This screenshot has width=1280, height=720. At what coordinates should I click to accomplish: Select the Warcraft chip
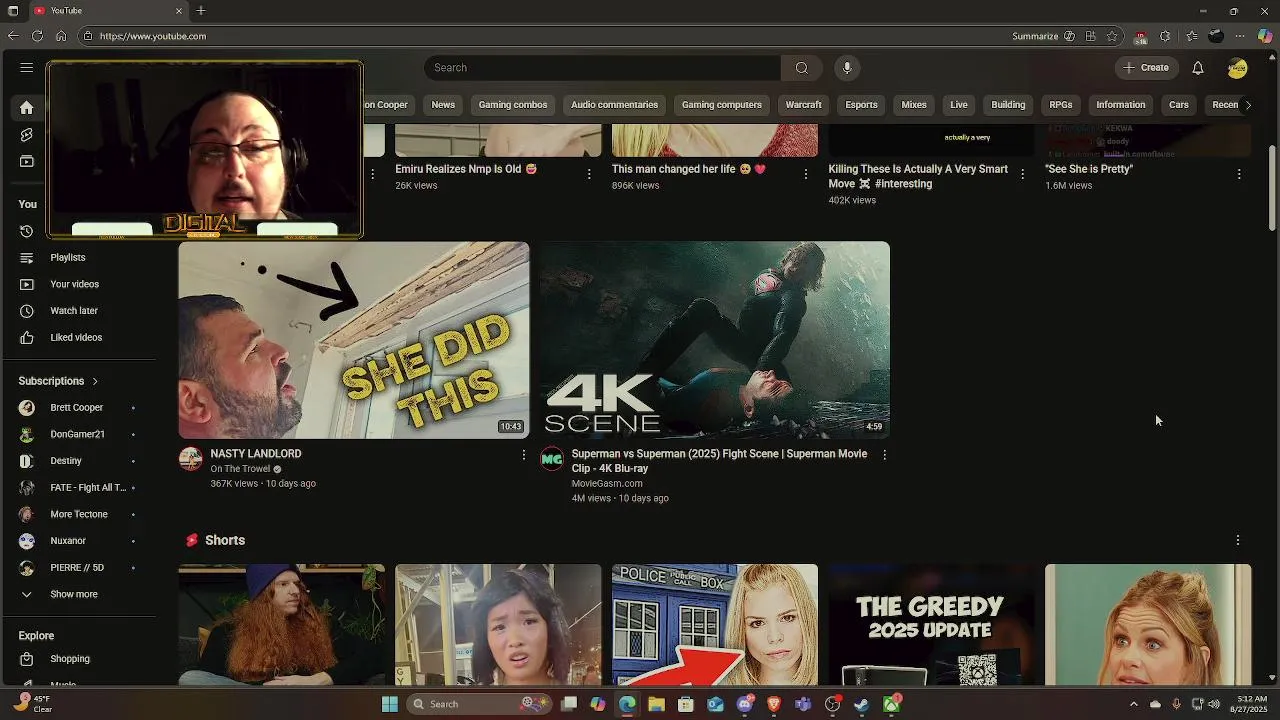coord(803,105)
